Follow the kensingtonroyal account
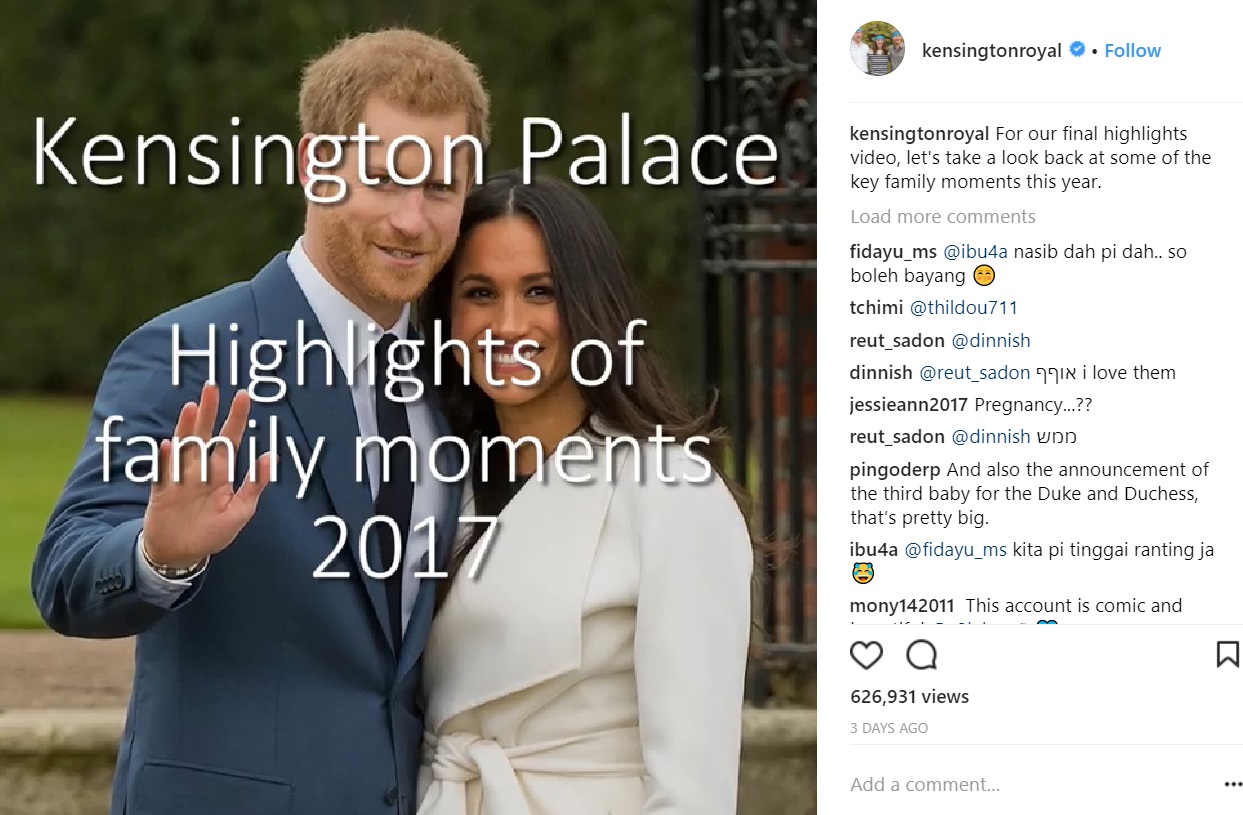This screenshot has height=815, width=1243. pyautogui.click(x=1132, y=50)
